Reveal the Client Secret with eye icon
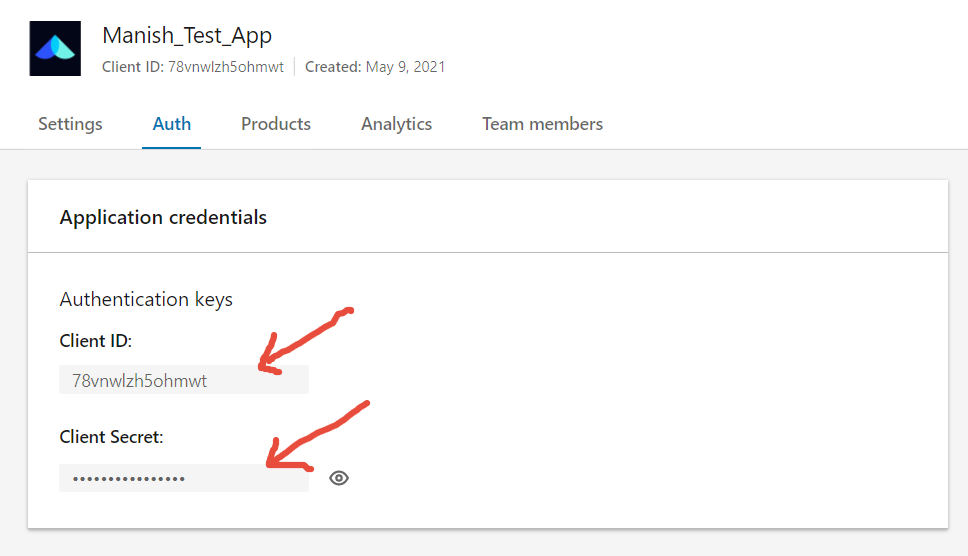This screenshot has height=556, width=968. 339,478
